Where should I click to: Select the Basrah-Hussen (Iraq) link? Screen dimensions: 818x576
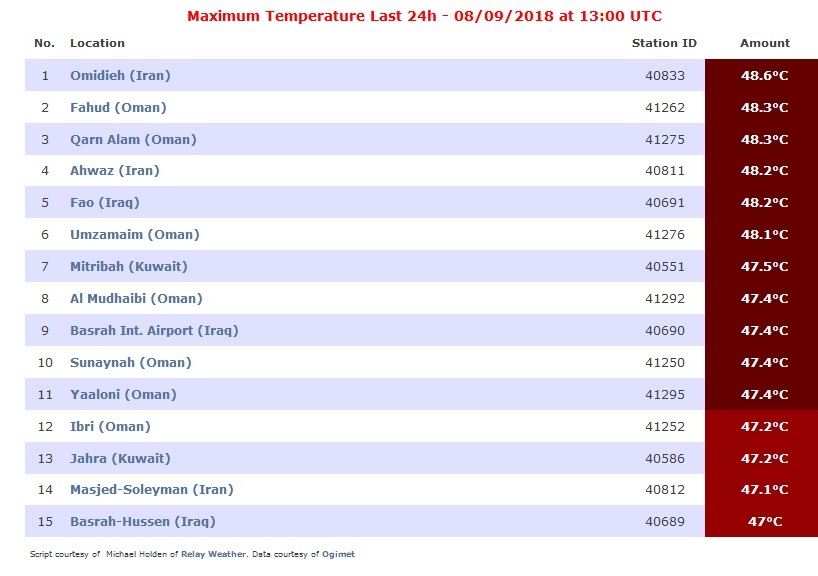click(143, 521)
